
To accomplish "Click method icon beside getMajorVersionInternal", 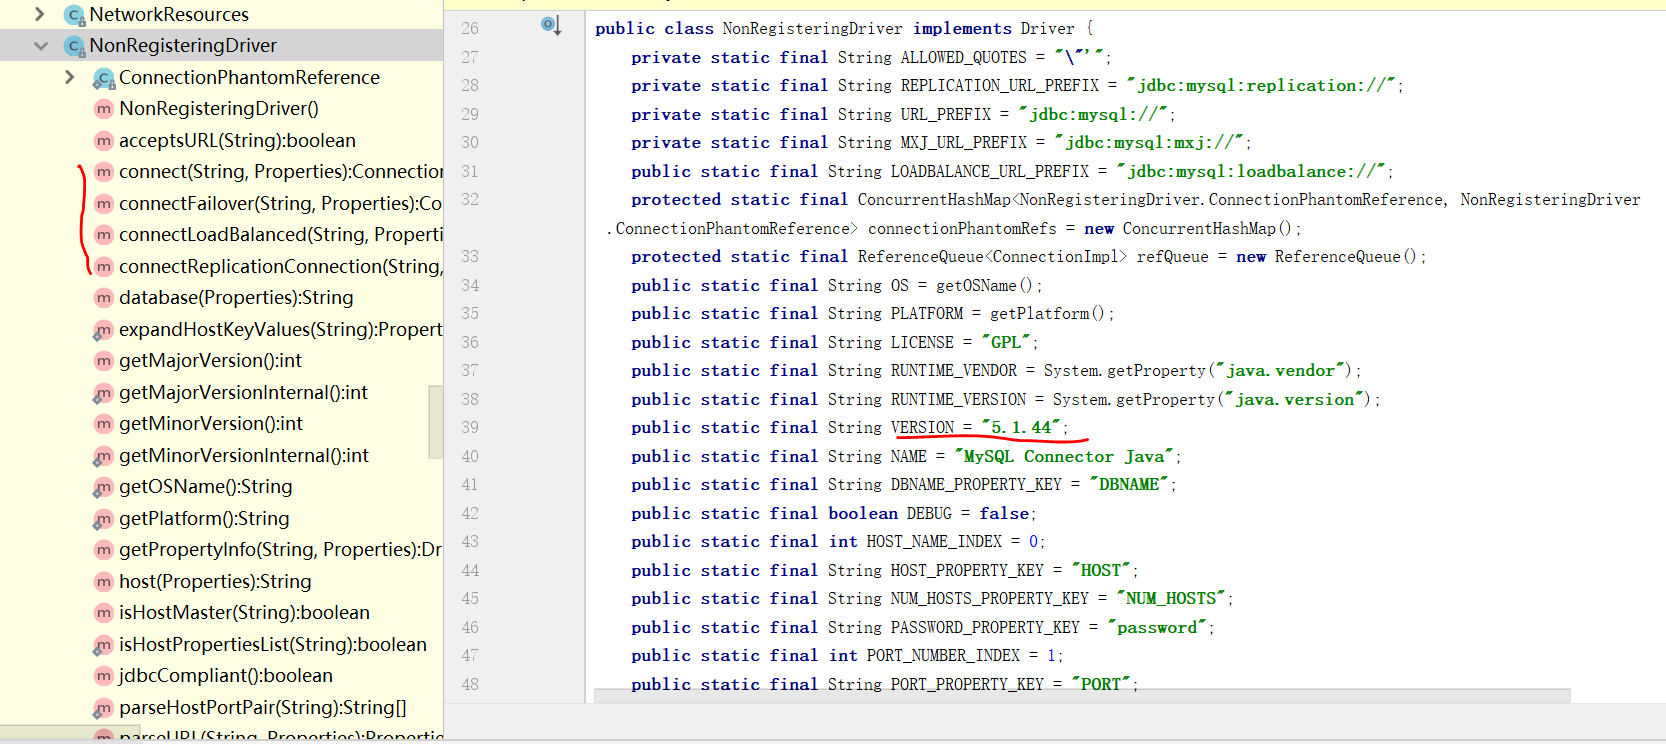I will [x=103, y=393].
